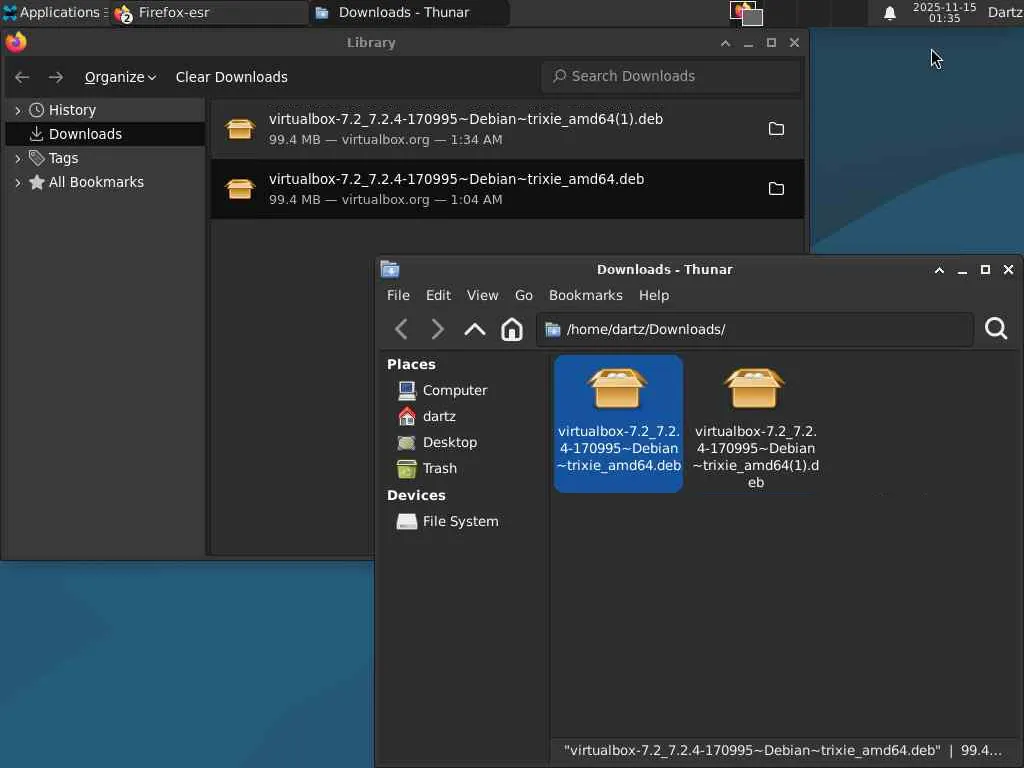Image resolution: width=1024 pixels, height=768 pixels.
Task: Switch to Downloads - Thunar taskbar button
Action: click(409, 12)
